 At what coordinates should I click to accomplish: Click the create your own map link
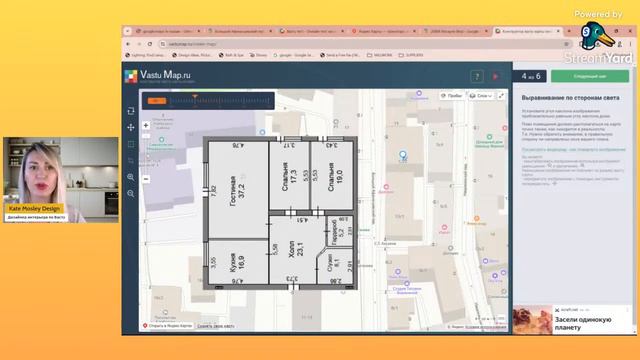[x=216, y=326]
